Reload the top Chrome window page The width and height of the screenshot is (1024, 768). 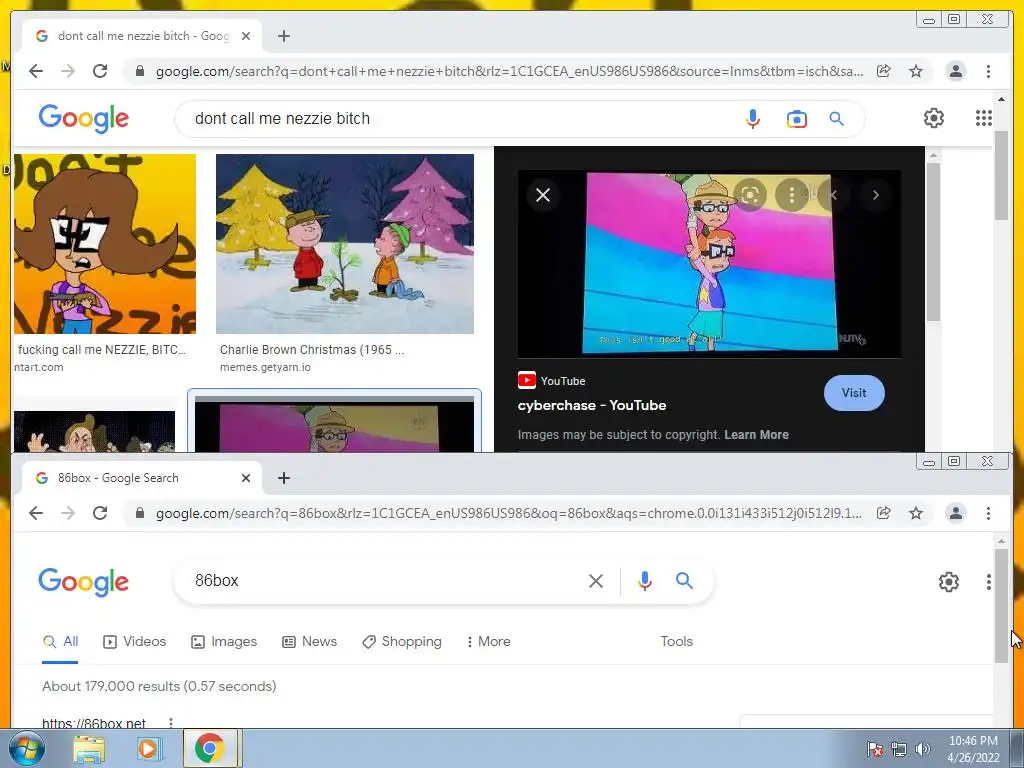point(100,71)
